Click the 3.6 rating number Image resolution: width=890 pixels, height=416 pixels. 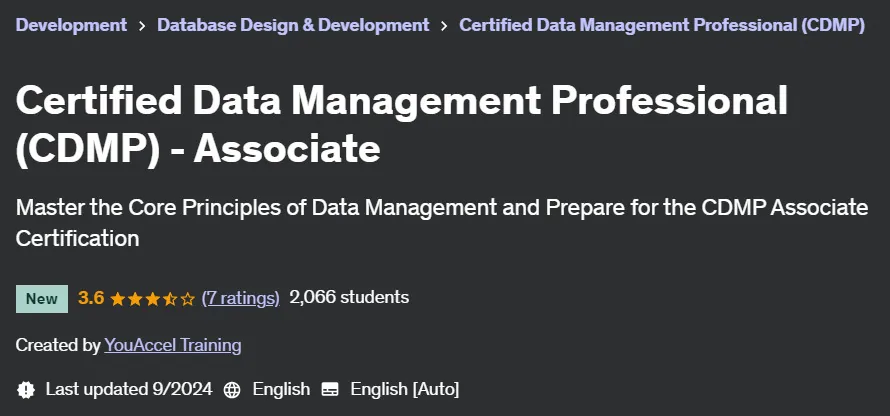[91, 297]
